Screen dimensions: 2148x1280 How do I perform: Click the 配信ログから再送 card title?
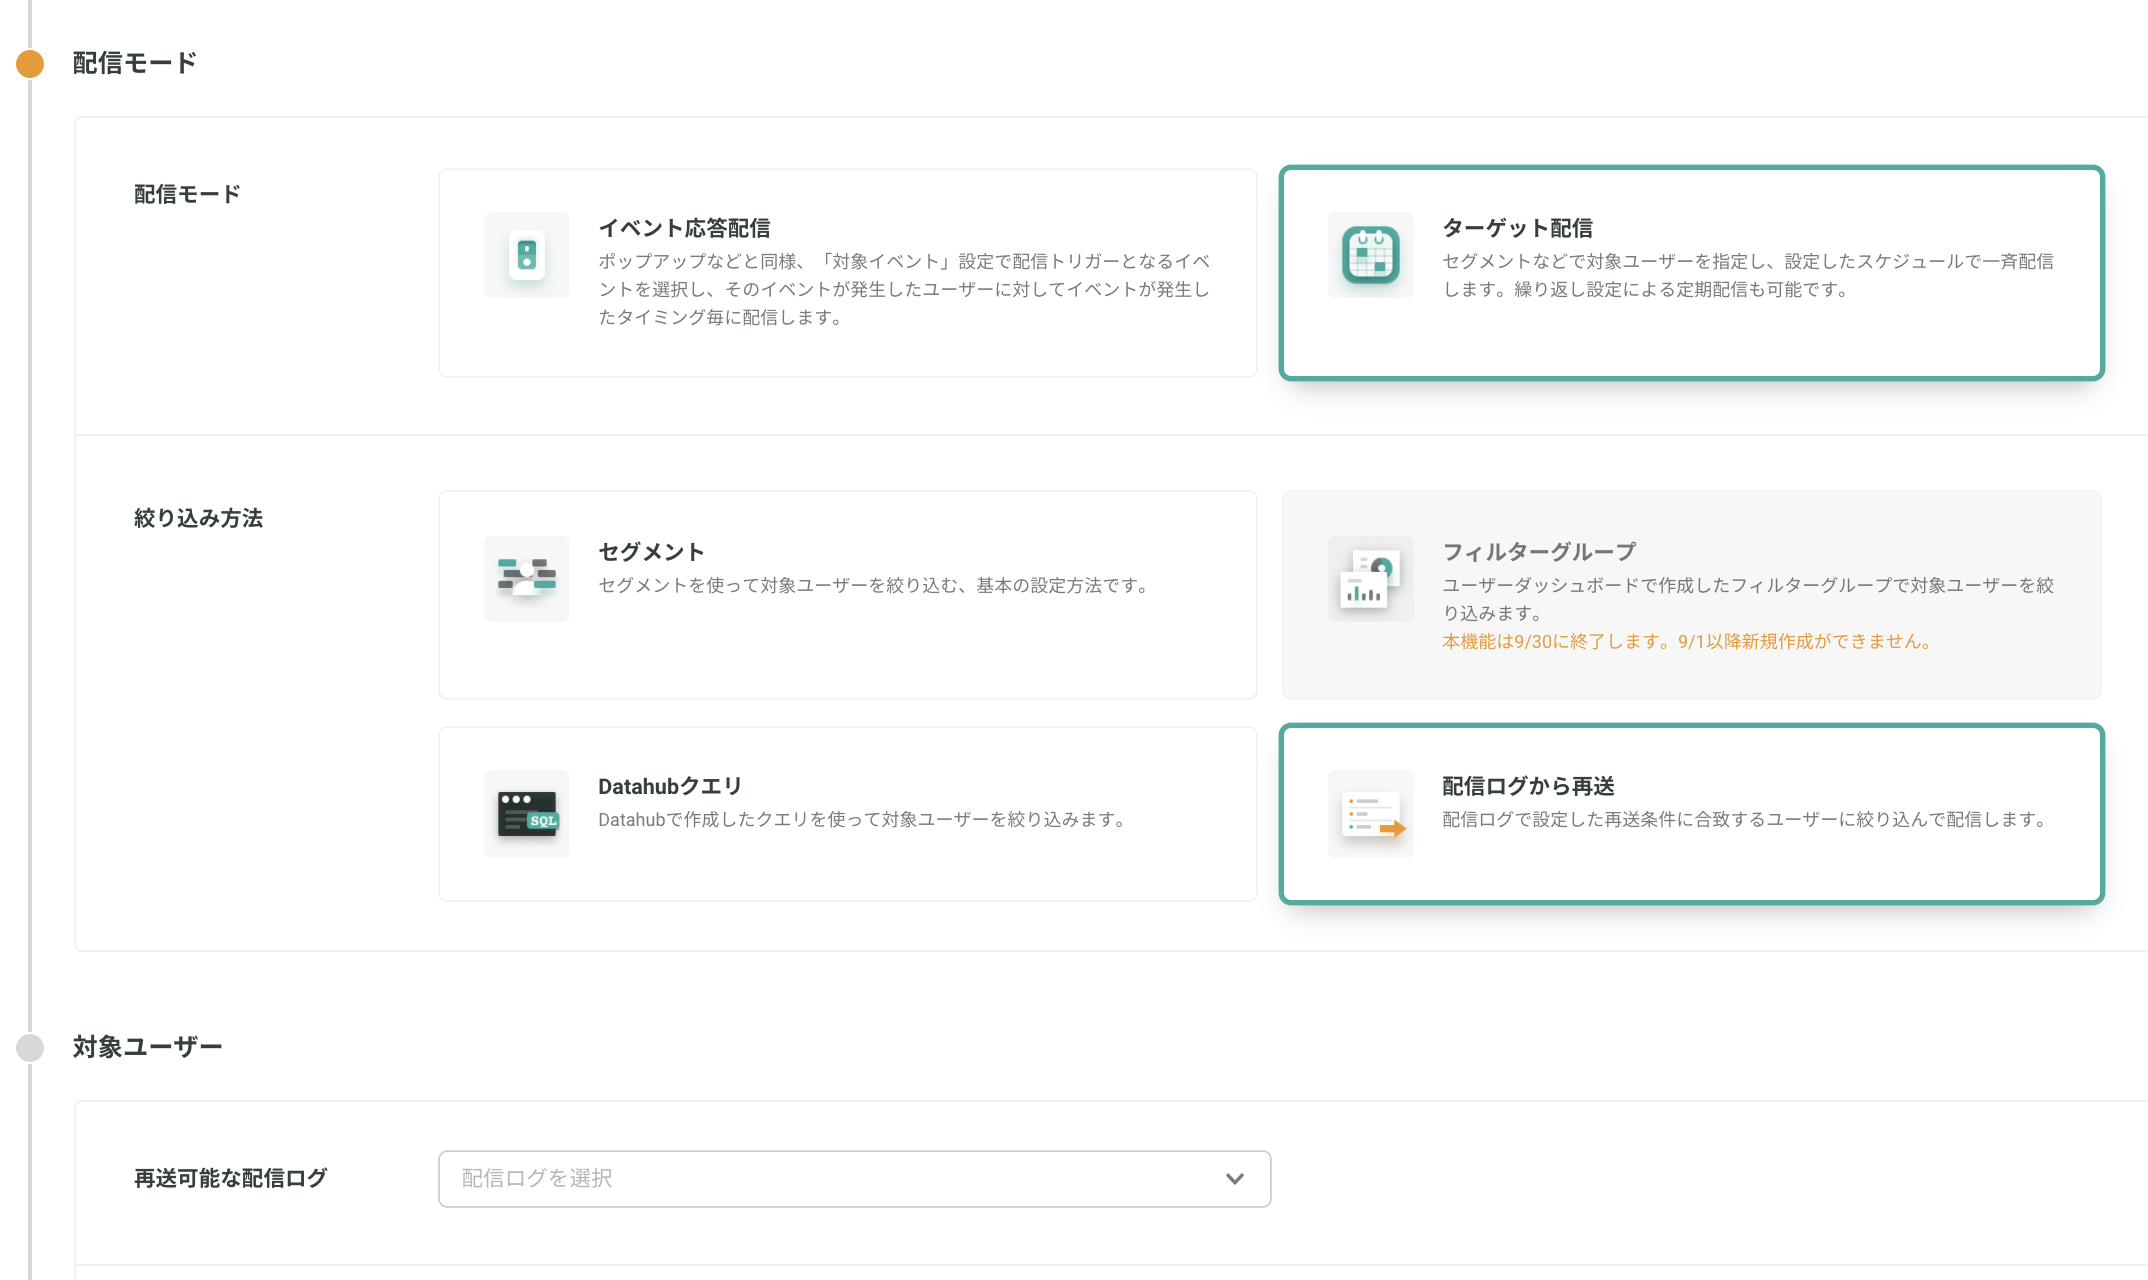pyautogui.click(x=1528, y=786)
